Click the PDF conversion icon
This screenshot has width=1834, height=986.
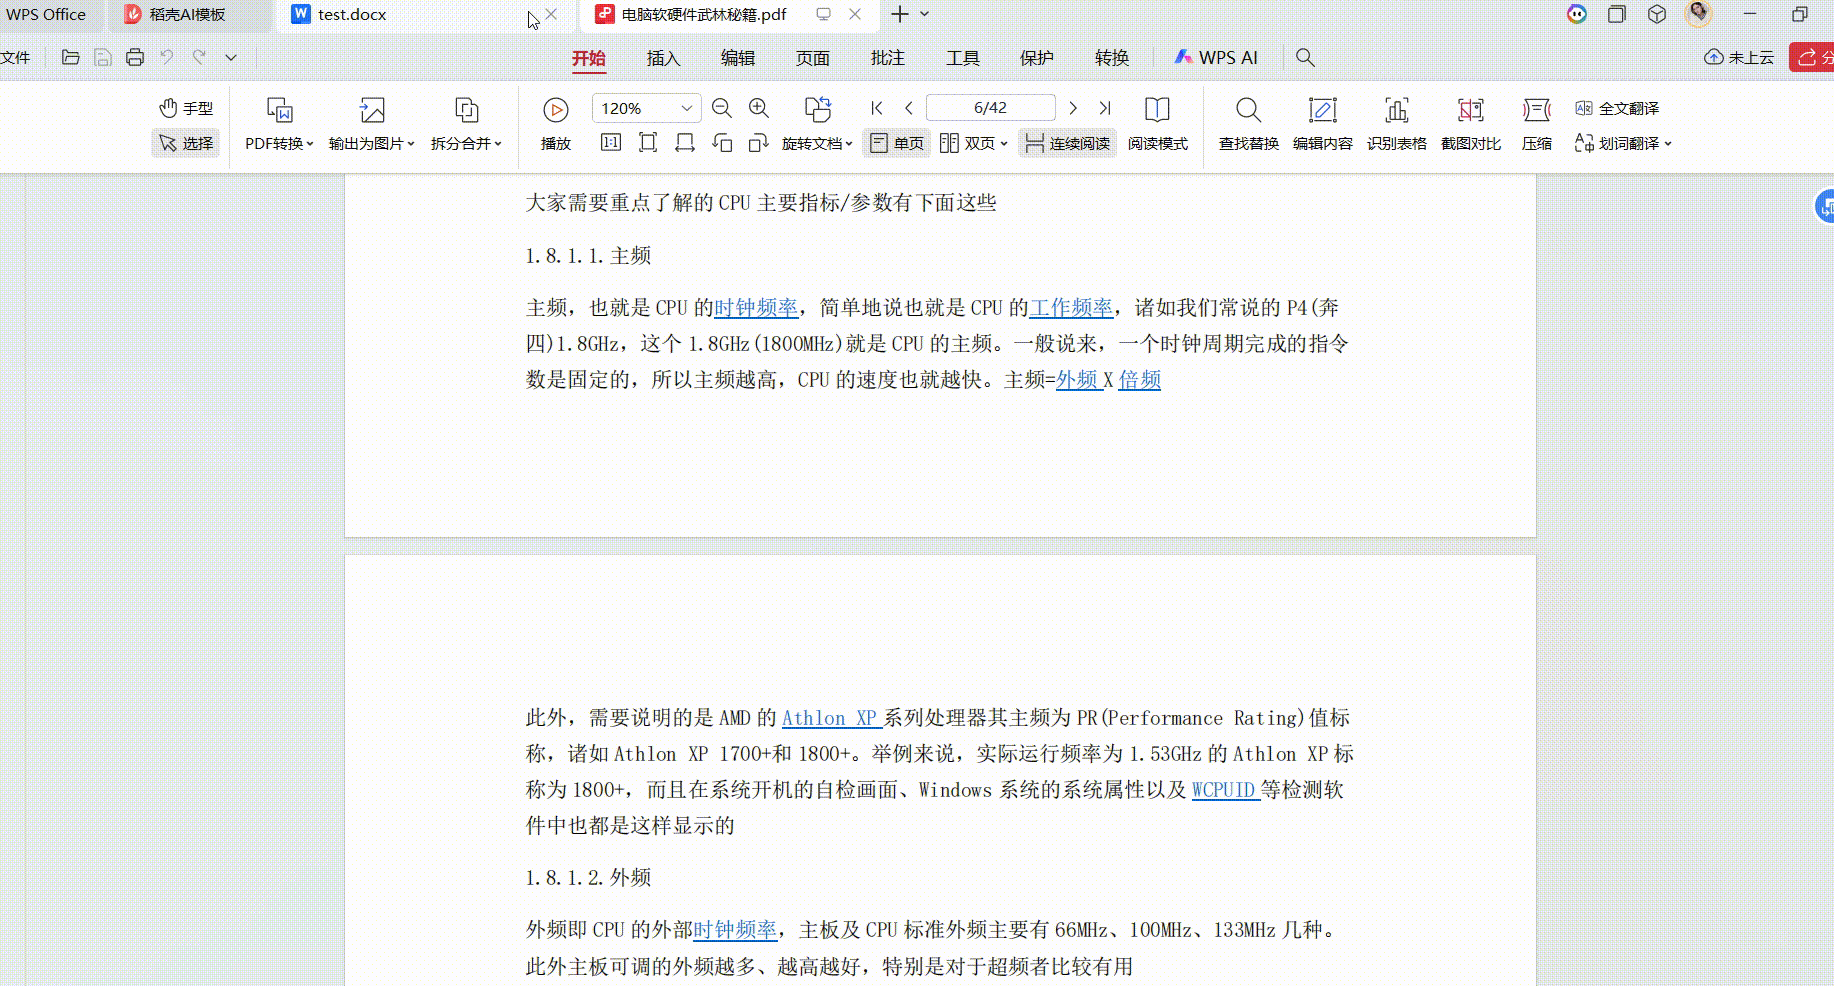coord(279,109)
